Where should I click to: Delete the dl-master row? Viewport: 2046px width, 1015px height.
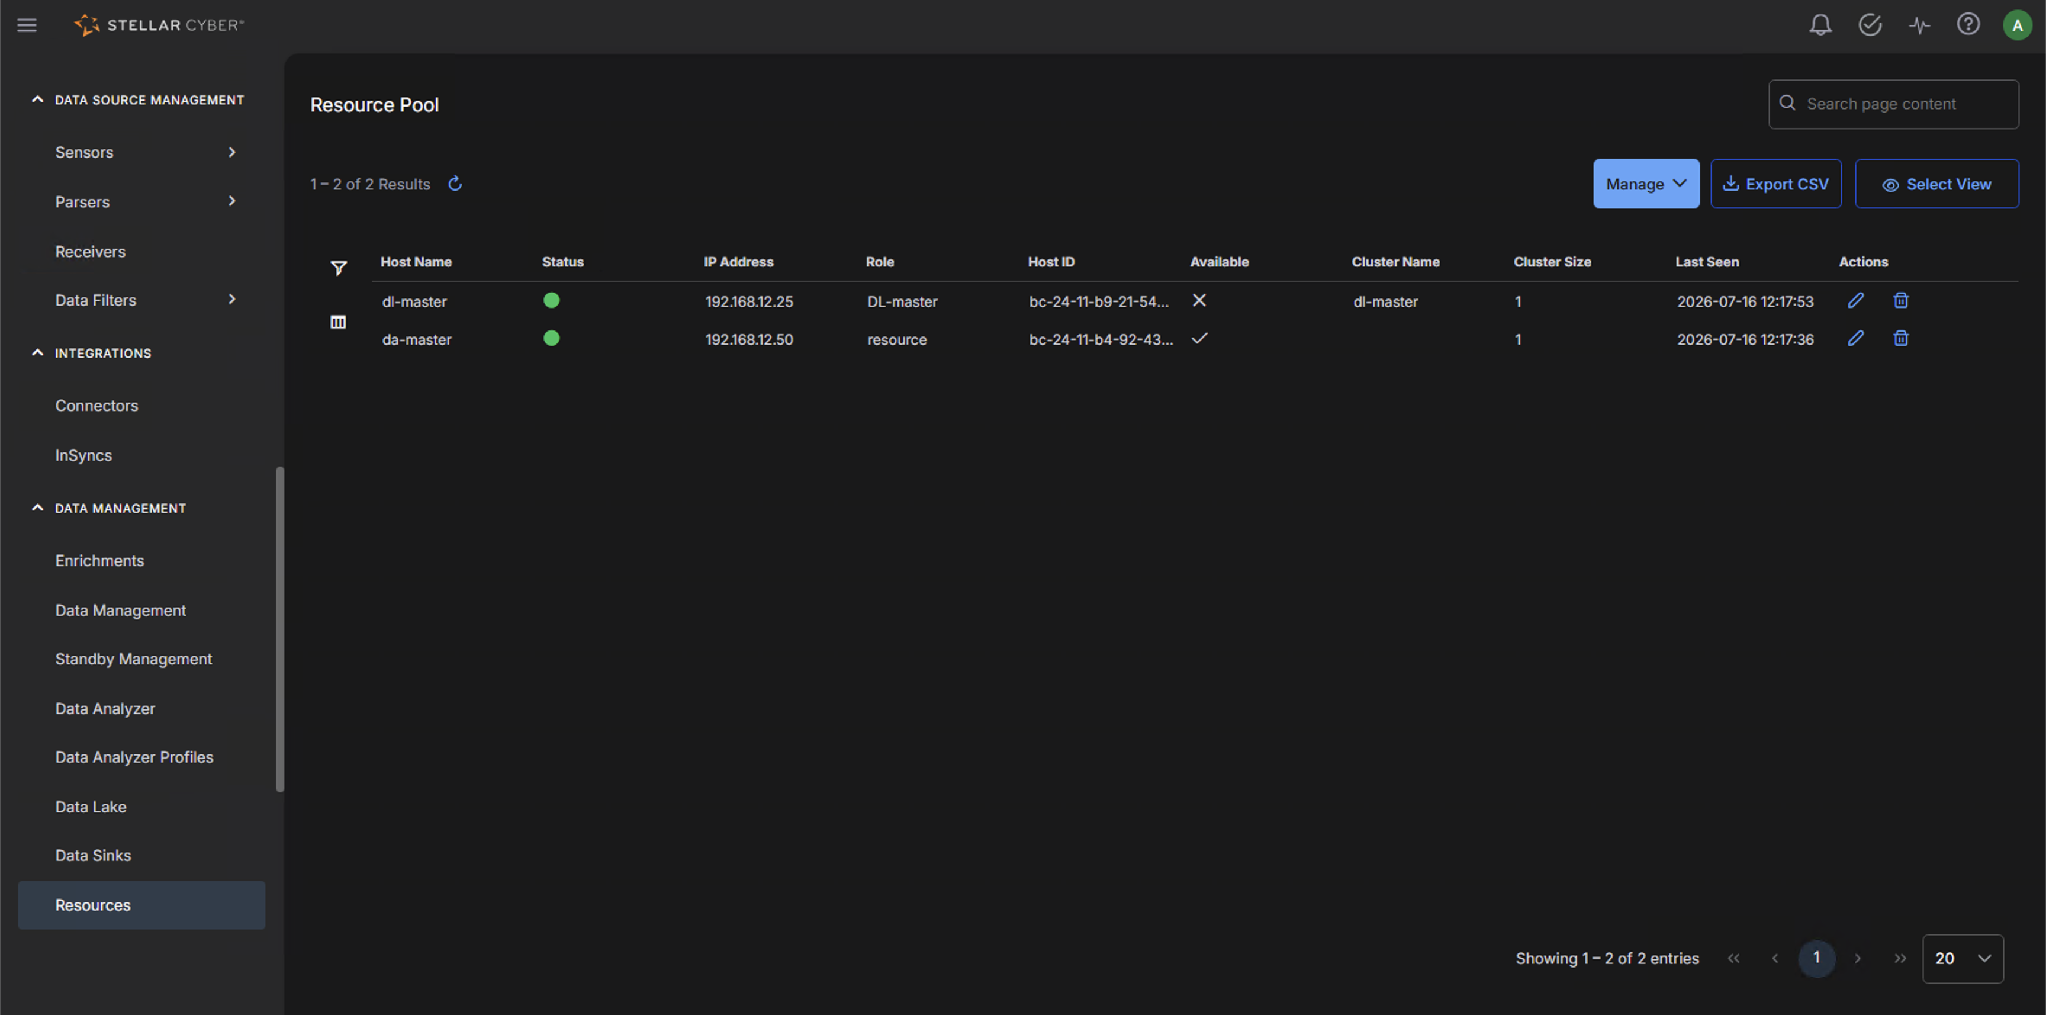pyautogui.click(x=1901, y=300)
